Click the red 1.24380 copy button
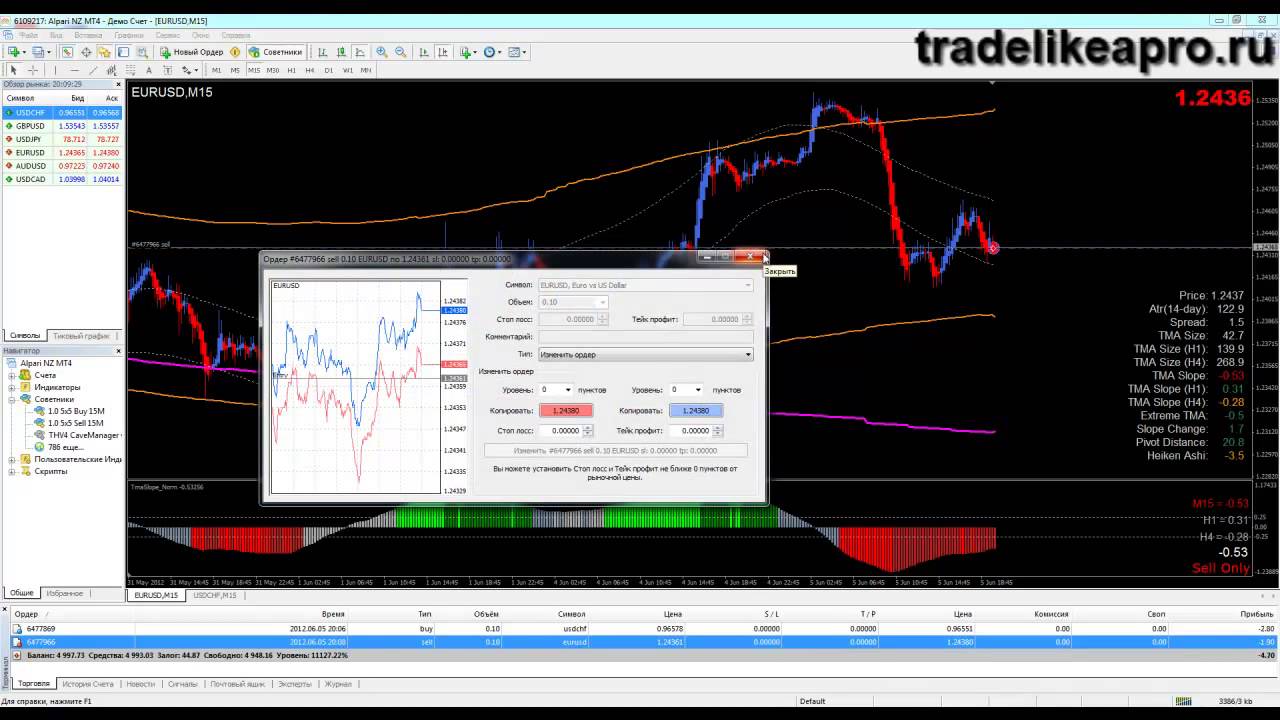 pos(566,410)
